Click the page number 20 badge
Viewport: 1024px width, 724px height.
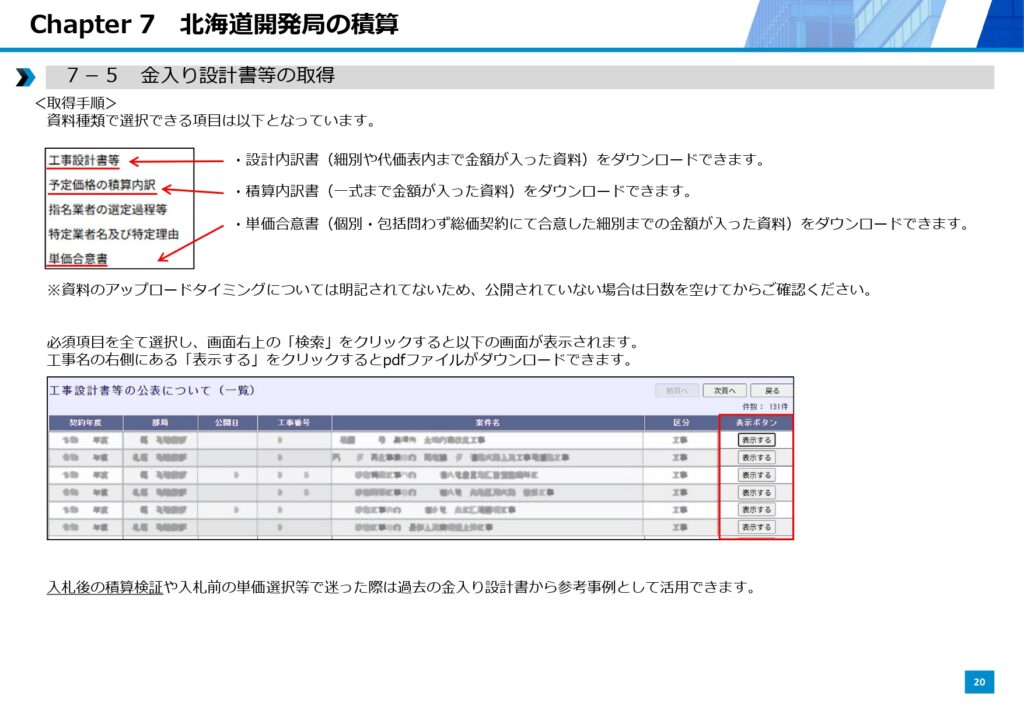pos(979,682)
